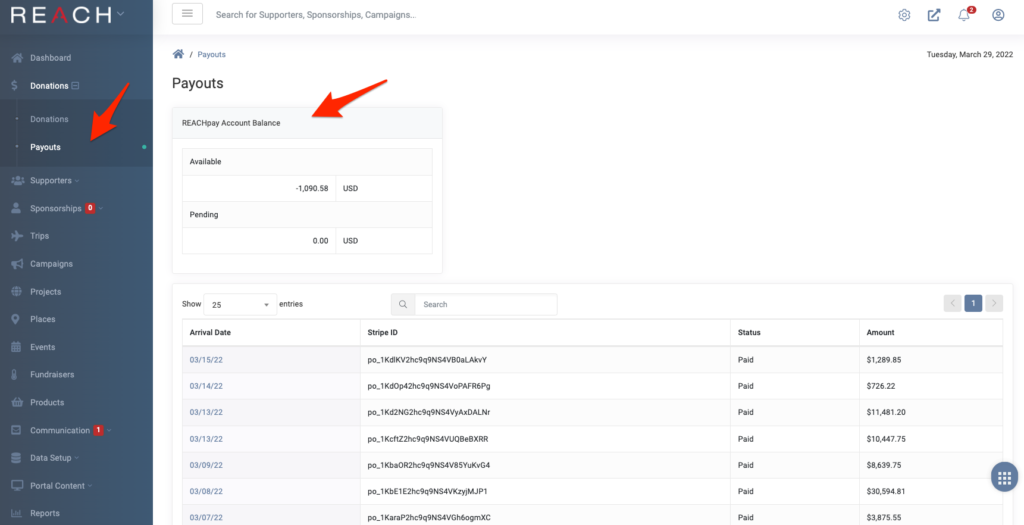Toggle sidebar with the hamburger menu button
Screen dimensions: 1024x525
(x=187, y=14)
